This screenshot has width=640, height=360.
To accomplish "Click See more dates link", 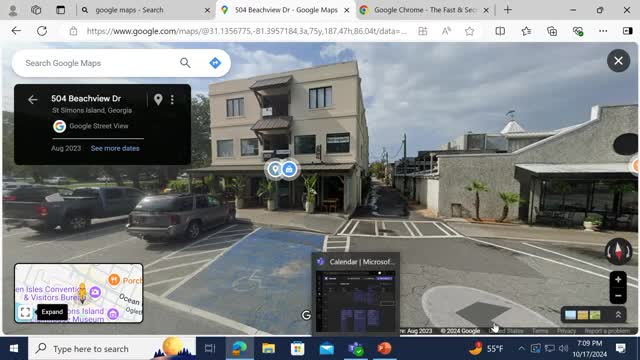I will click(x=115, y=148).
